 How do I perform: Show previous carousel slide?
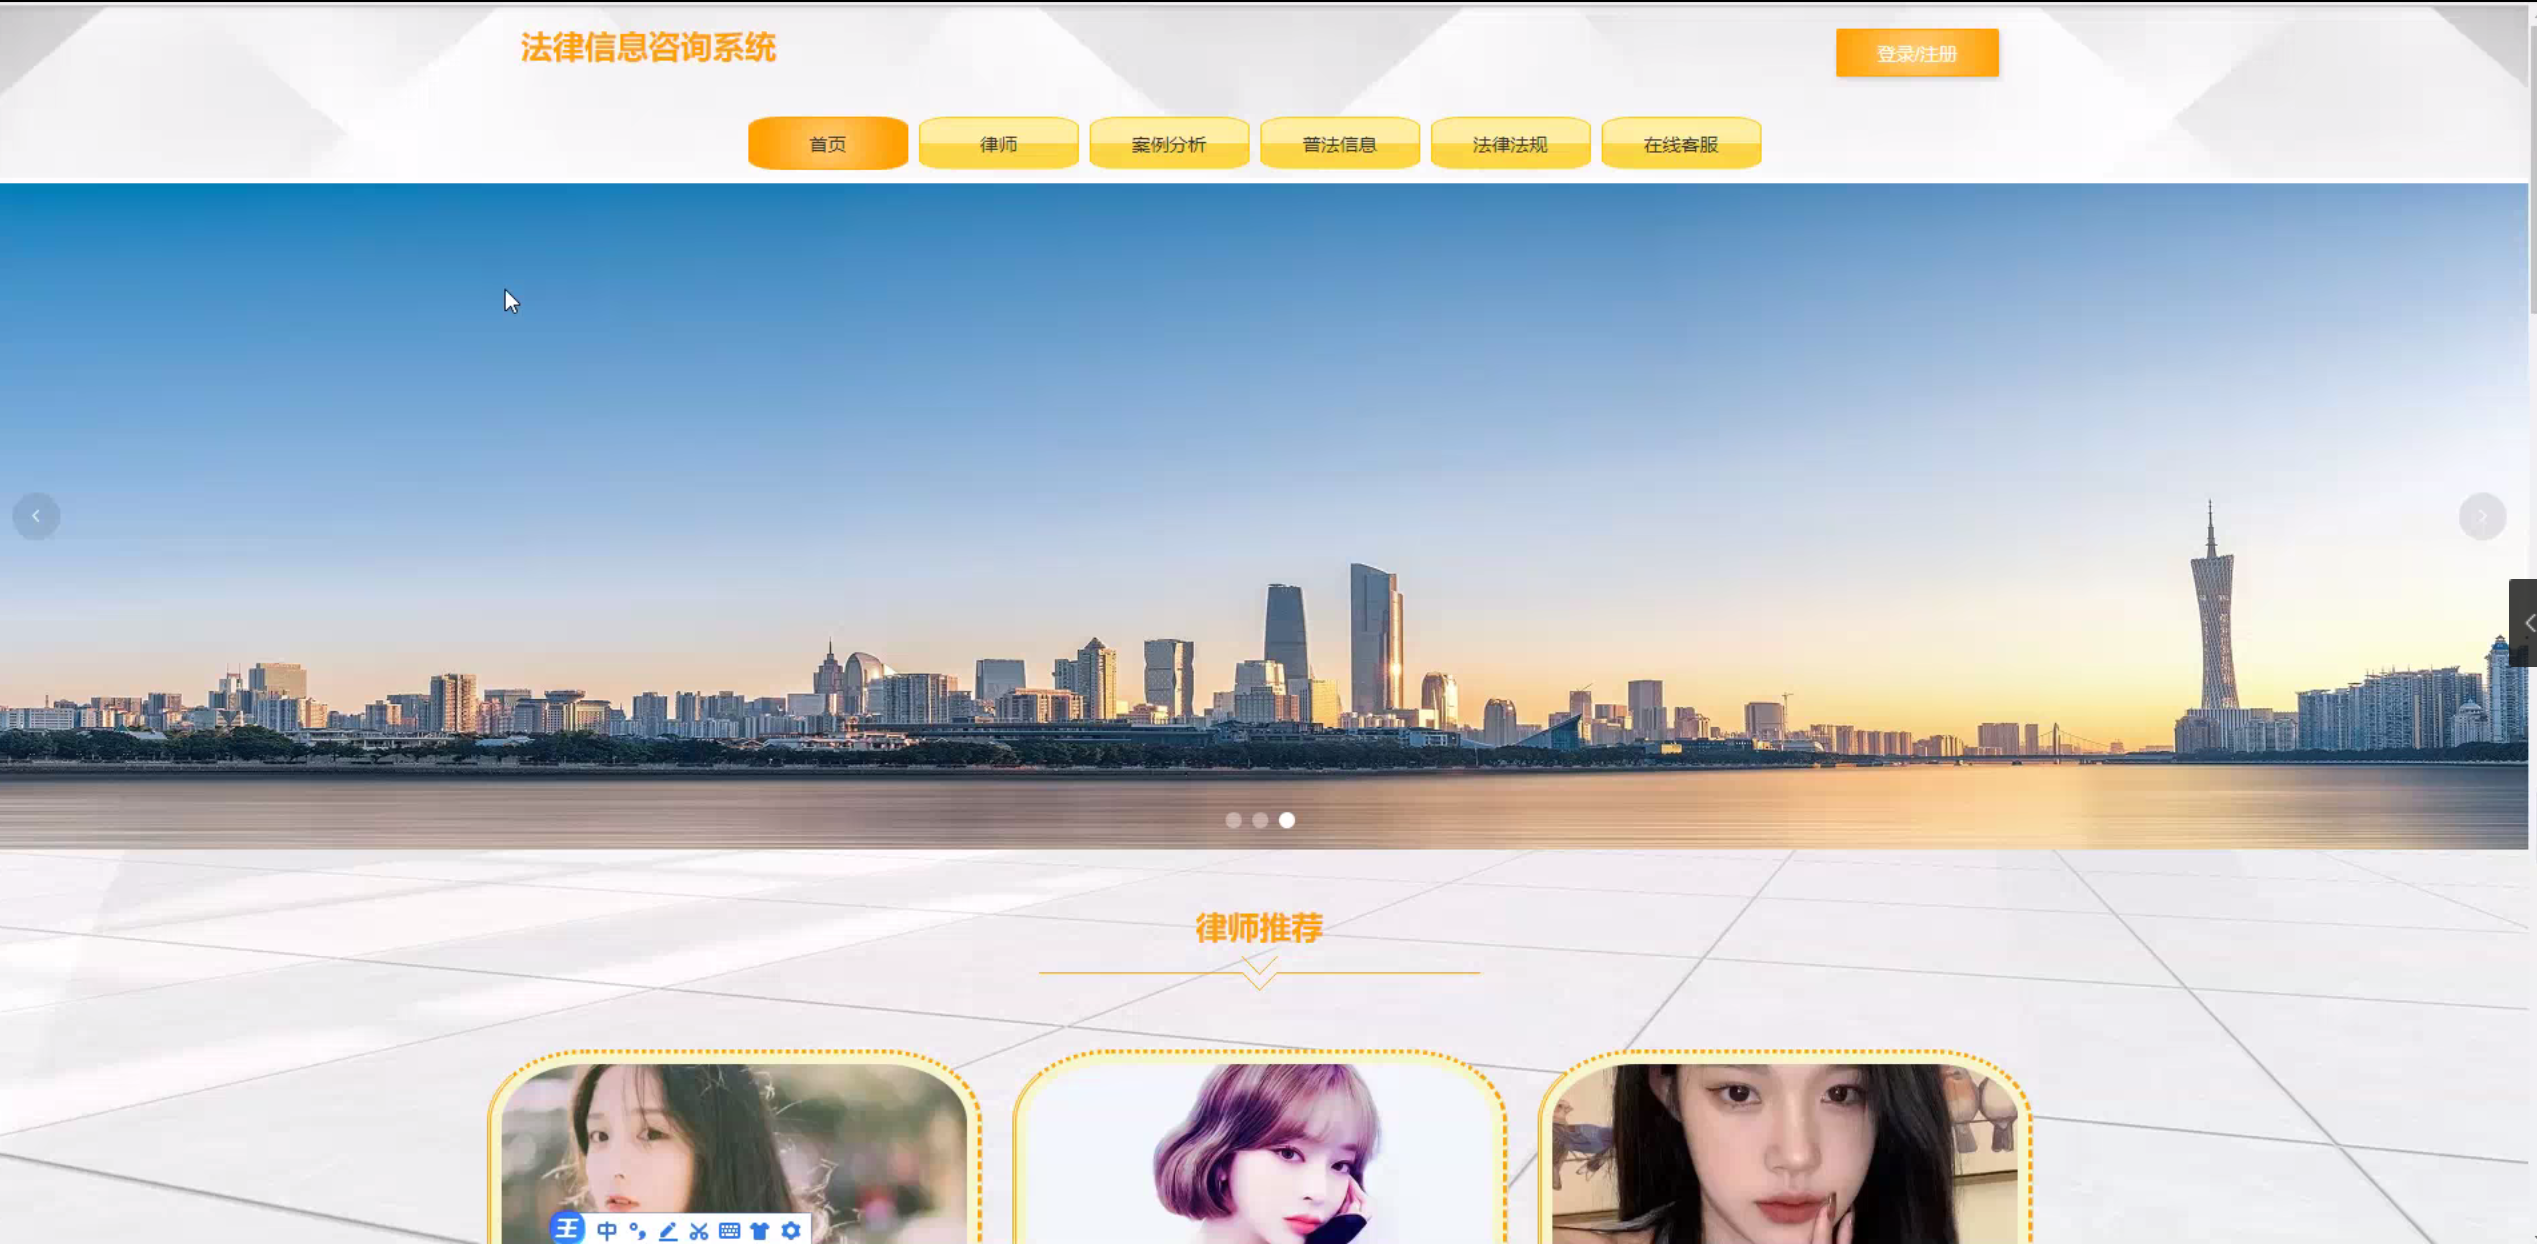(x=36, y=516)
